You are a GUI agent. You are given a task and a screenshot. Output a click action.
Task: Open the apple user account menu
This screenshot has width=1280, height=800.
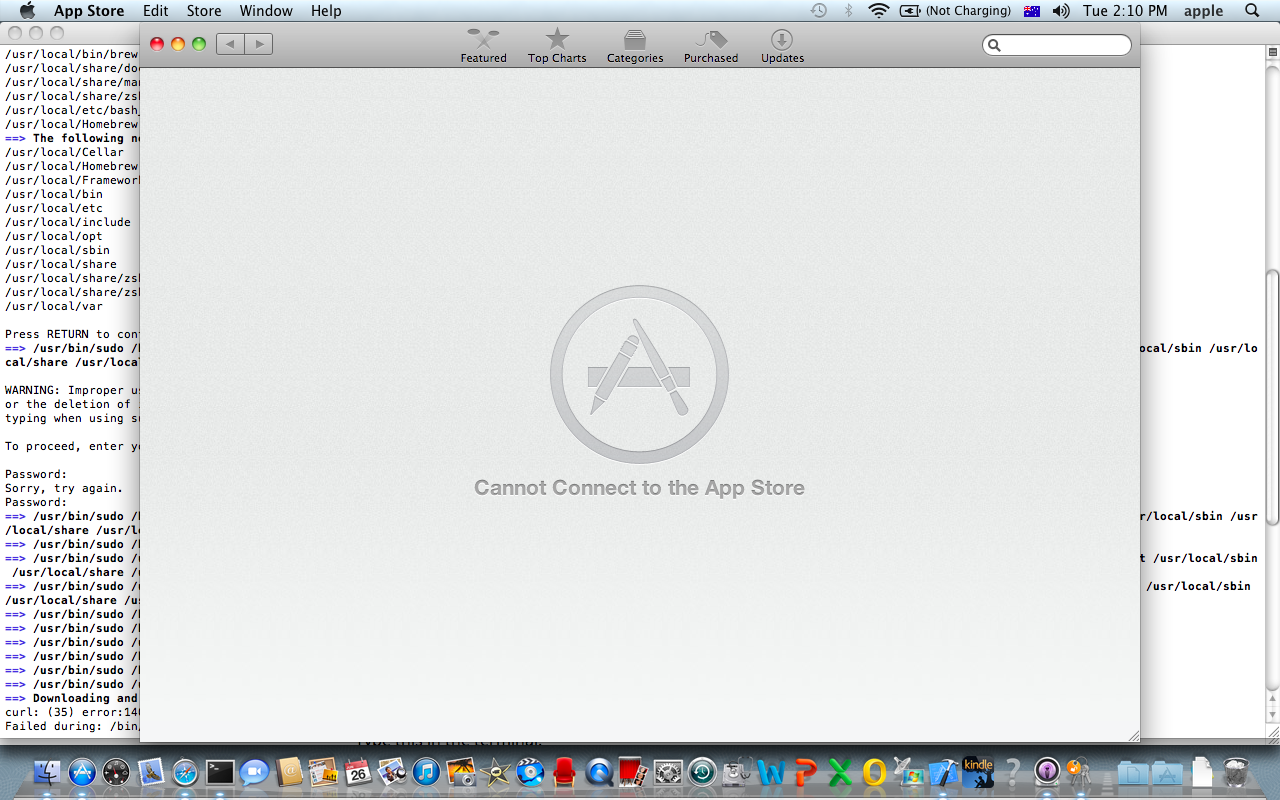point(1204,11)
